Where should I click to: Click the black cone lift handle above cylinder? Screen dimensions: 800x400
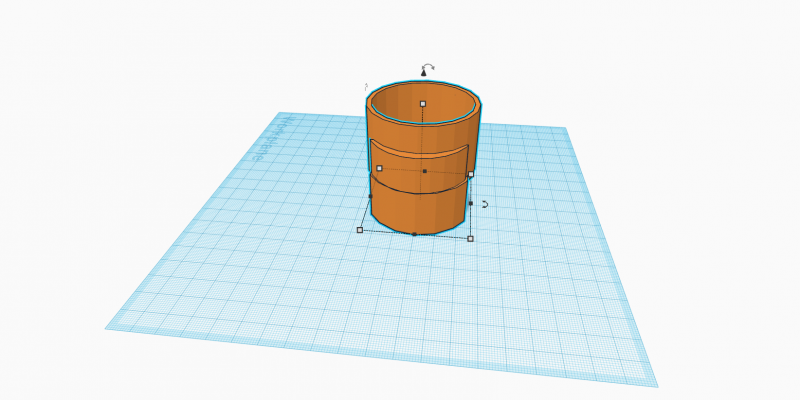pyautogui.click(x=424, y=74)
